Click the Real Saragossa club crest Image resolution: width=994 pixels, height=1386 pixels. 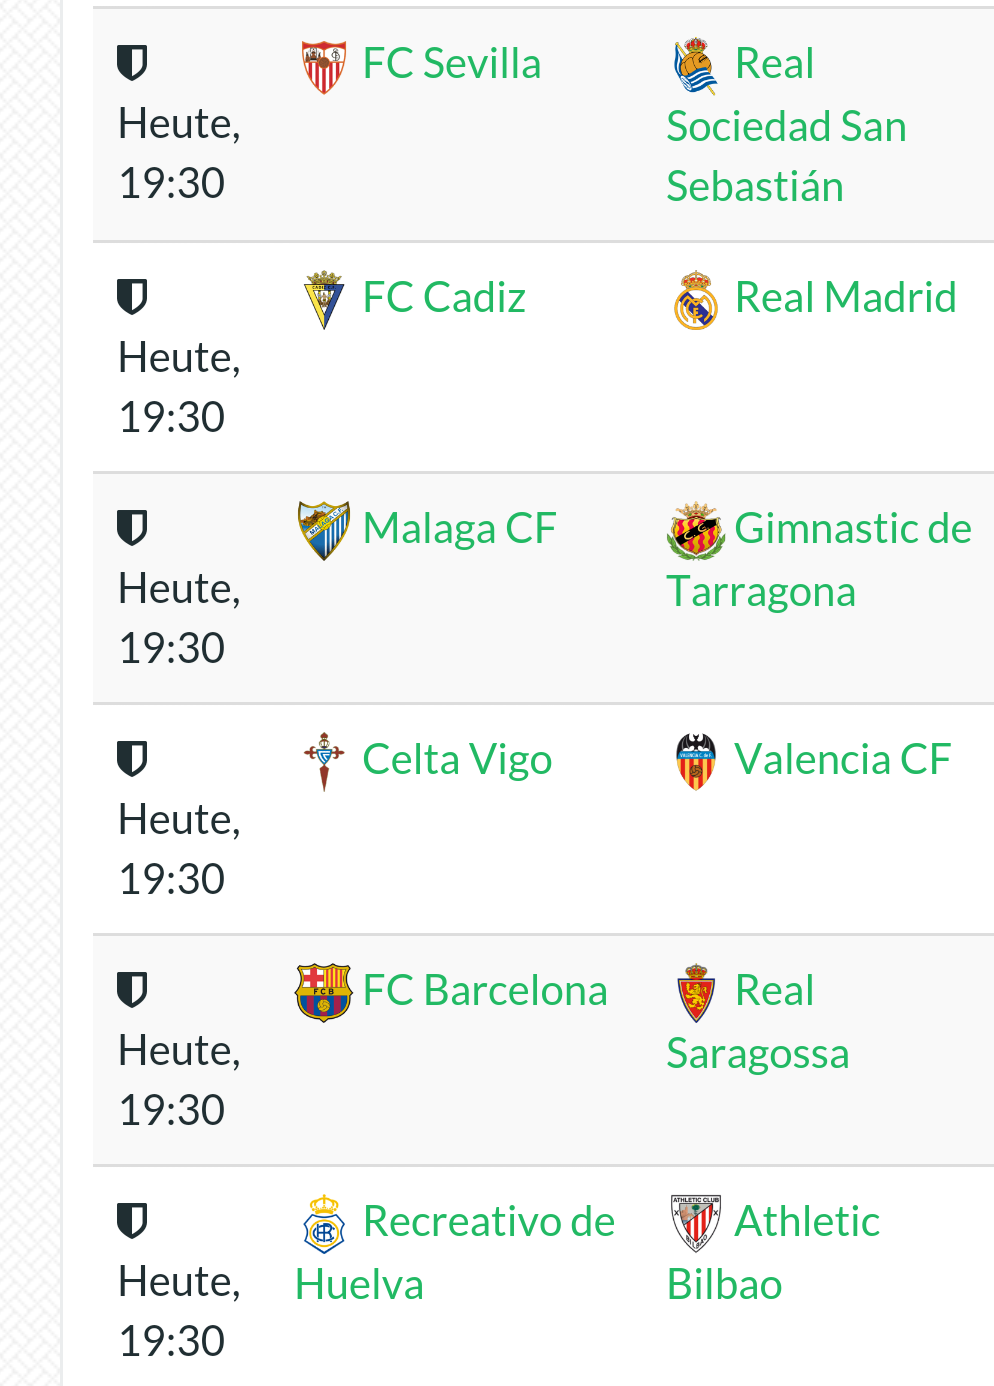(696, 993)
